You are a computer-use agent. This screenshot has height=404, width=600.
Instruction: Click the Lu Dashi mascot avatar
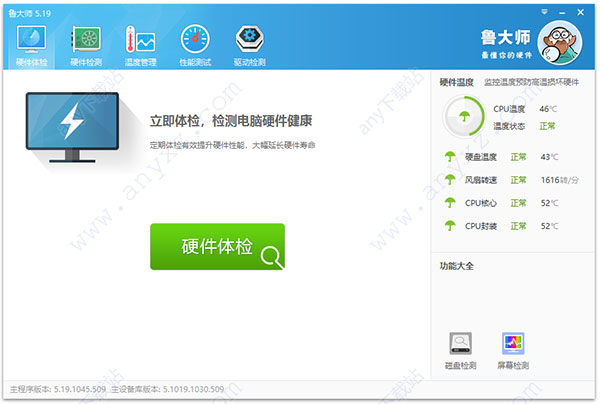562,44
